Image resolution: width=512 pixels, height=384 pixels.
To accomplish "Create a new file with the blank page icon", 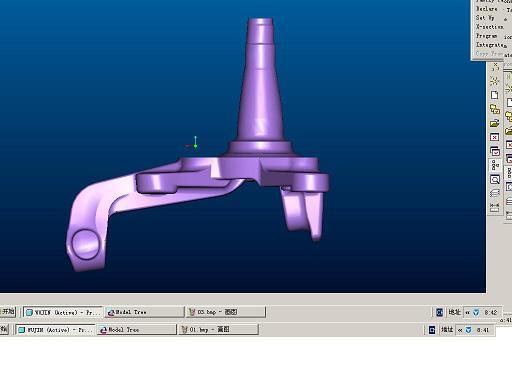I will click(x=495, y=95).
